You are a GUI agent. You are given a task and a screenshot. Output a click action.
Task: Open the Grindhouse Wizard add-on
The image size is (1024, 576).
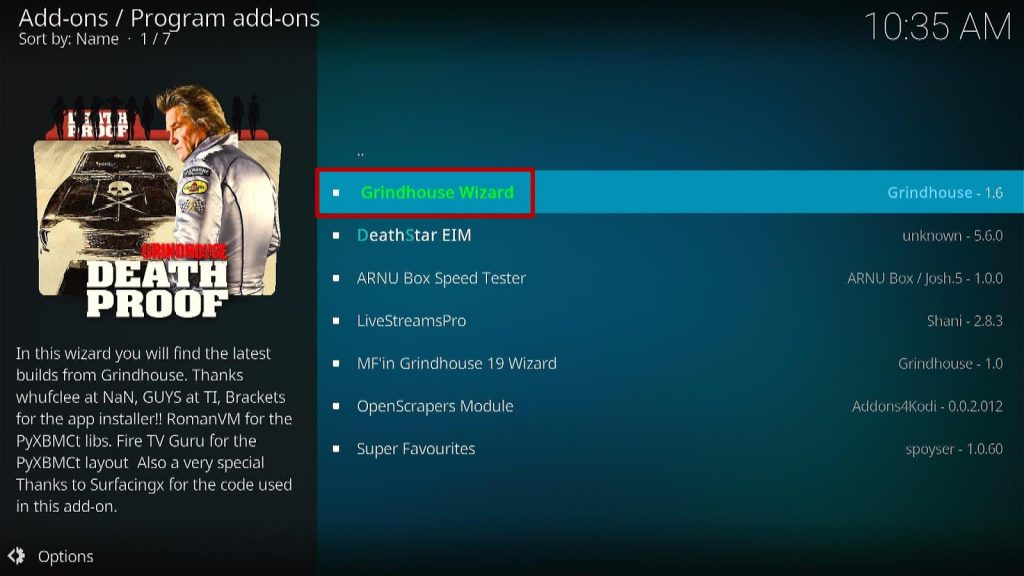670,192
